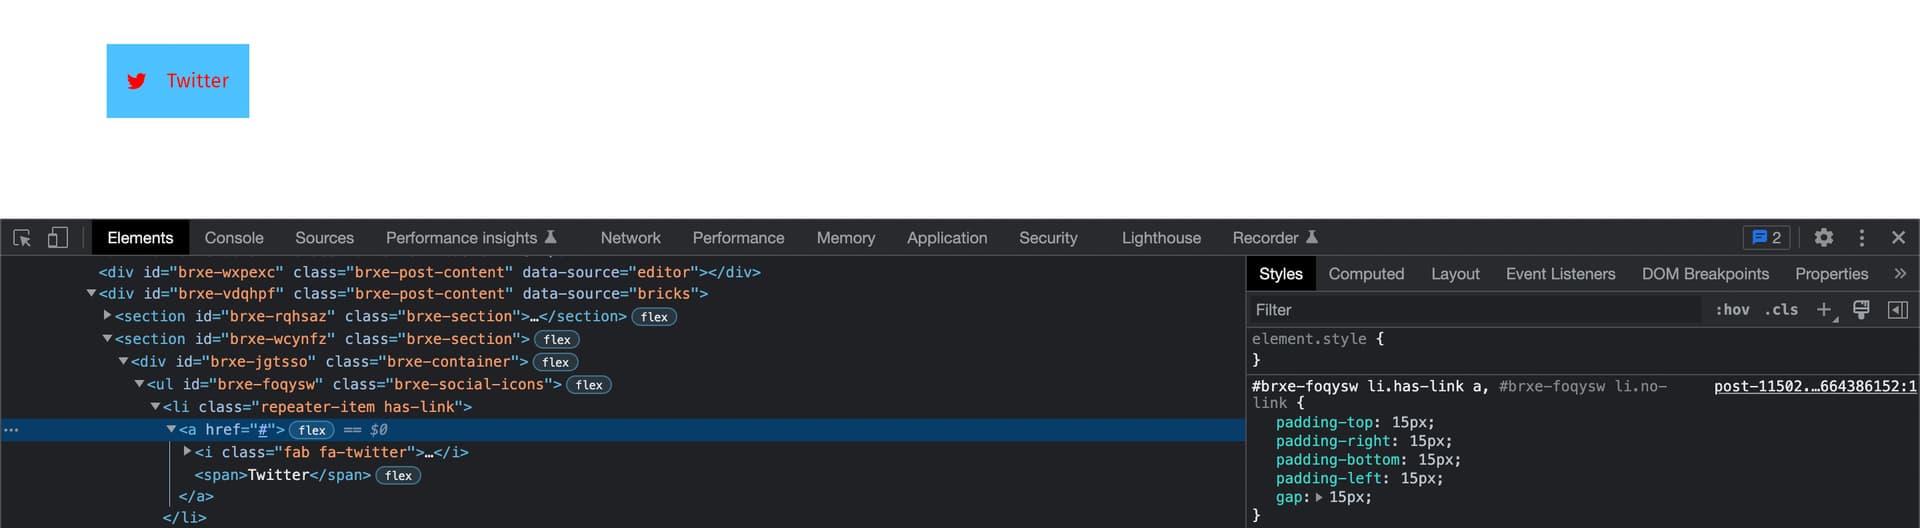This screenshot has height=528, width=1920.
Task: Toggle flex badge on brxe-foqysw list
Action: tap(589, 385)
